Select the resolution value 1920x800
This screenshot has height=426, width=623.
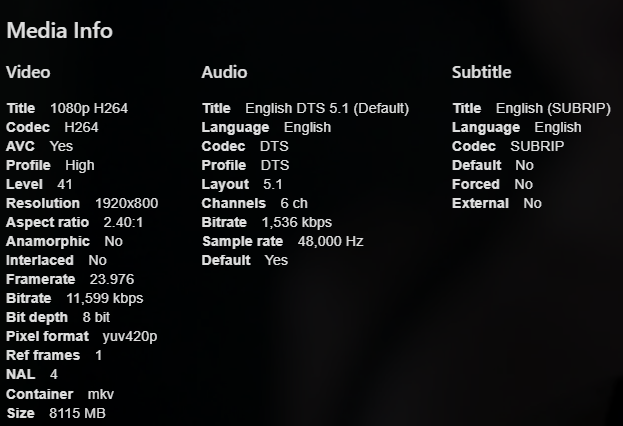click(x=126, y=203)
